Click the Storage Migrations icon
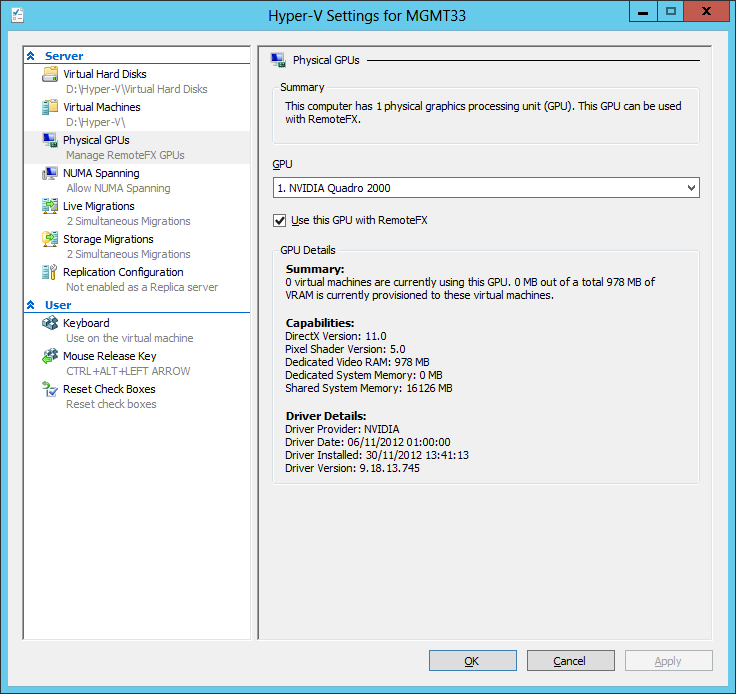The image size is (736, 694). click(x=50, y=239)
